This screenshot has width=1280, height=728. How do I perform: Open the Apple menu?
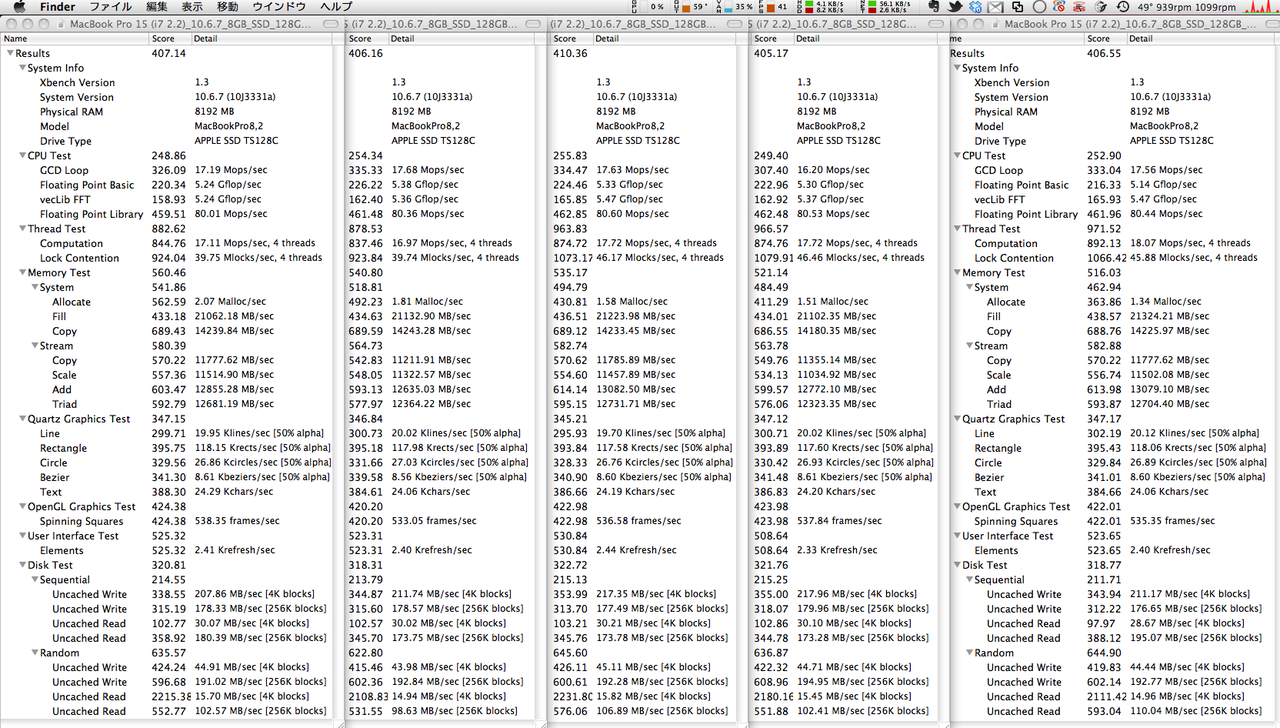pos(18,7)
